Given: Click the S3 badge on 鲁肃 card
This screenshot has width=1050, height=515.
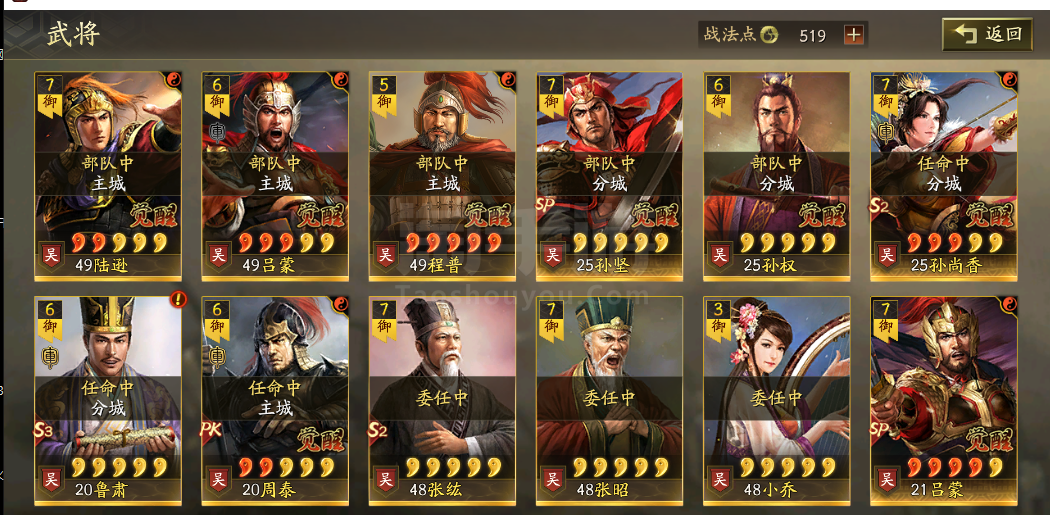Looking at the screenshot, I should coord(44,430).
